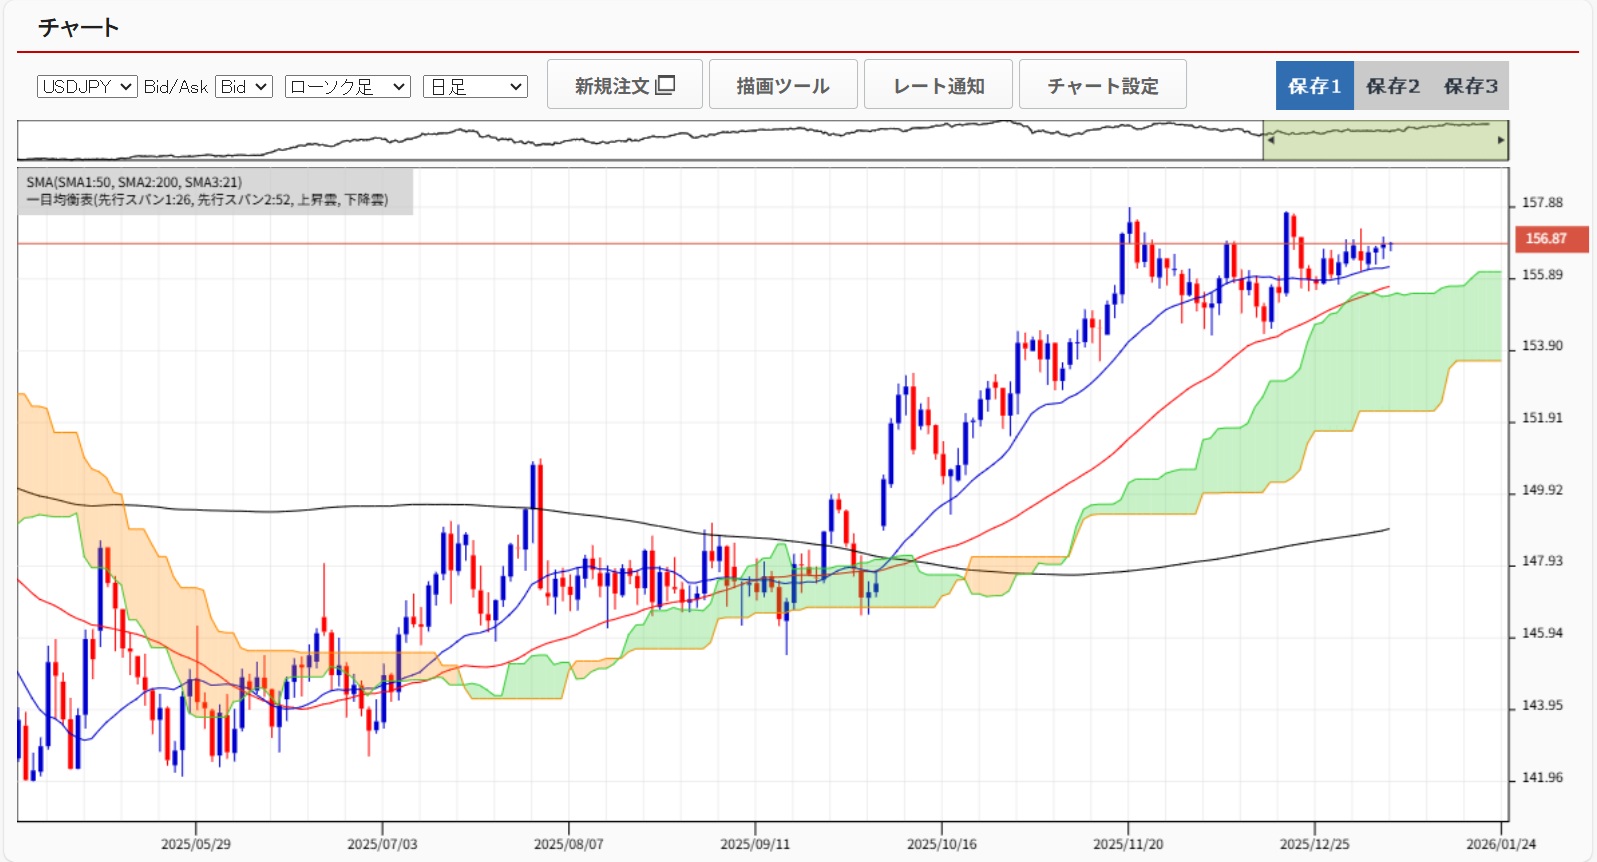Click the popup window icon on 新規注文

[665, 85]
